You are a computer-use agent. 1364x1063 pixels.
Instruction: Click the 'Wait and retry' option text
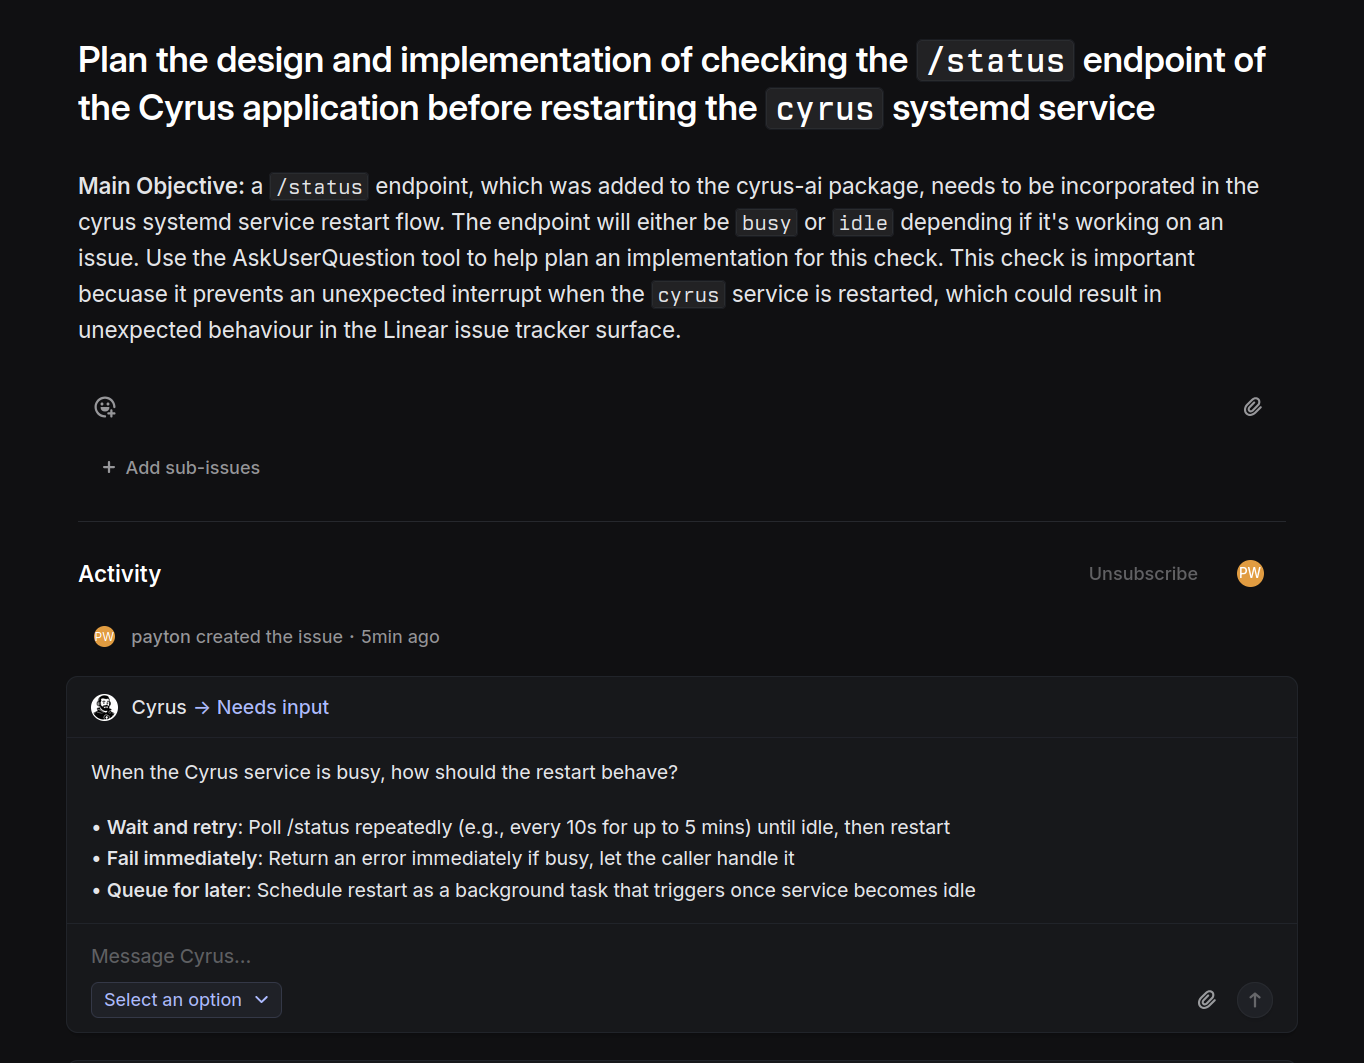point(174,827)
